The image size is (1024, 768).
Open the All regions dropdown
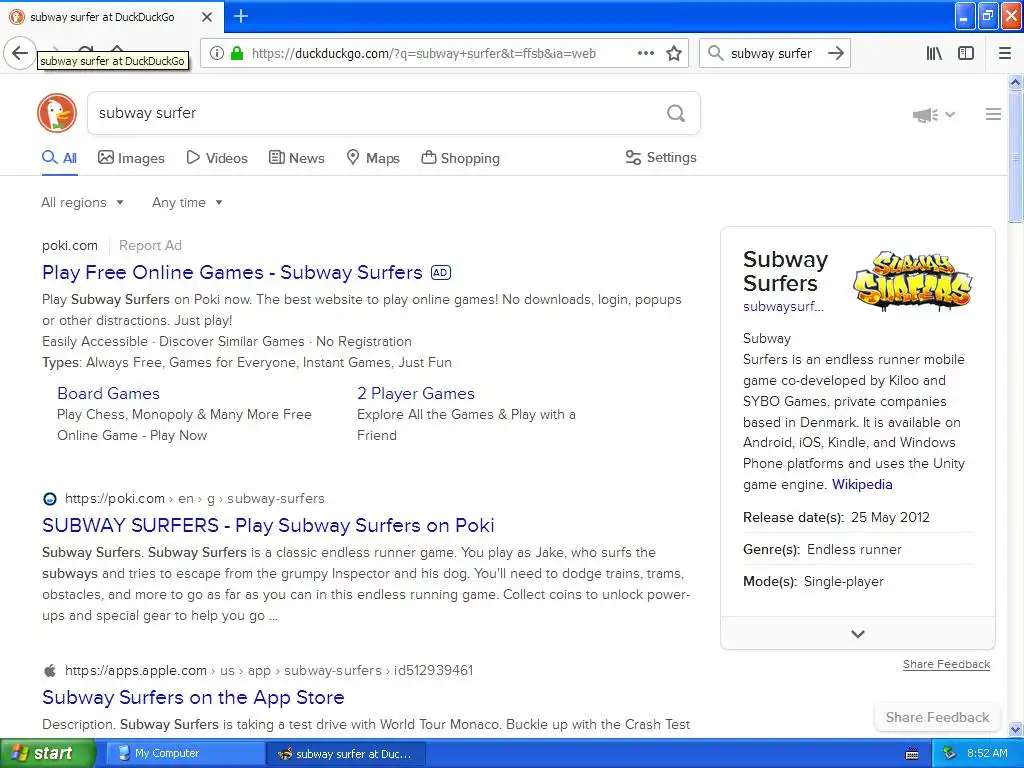click(x=82, y=202)
